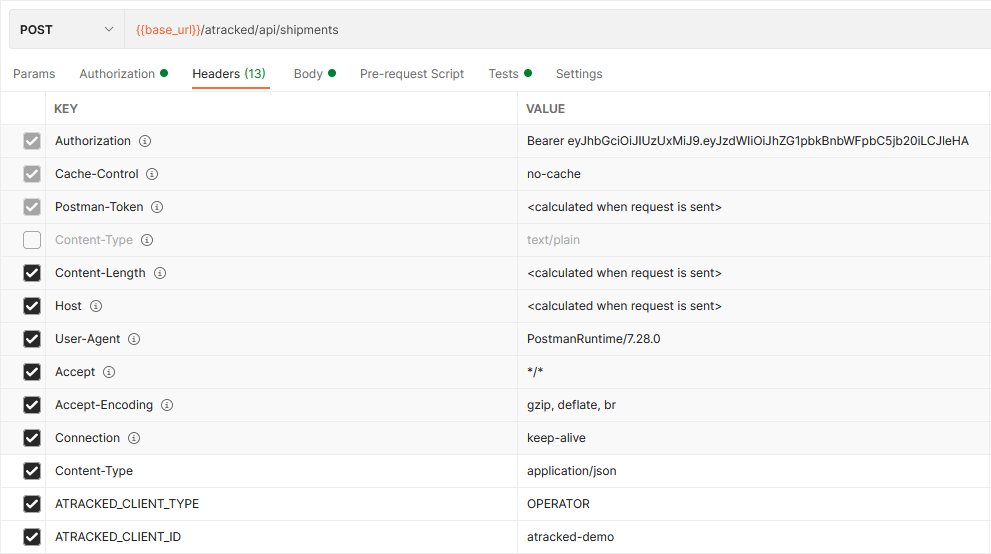The height and width of the screenshot is (554, 991).
Task: Click the Accept-Encoding key name
Action: point(104,405)
